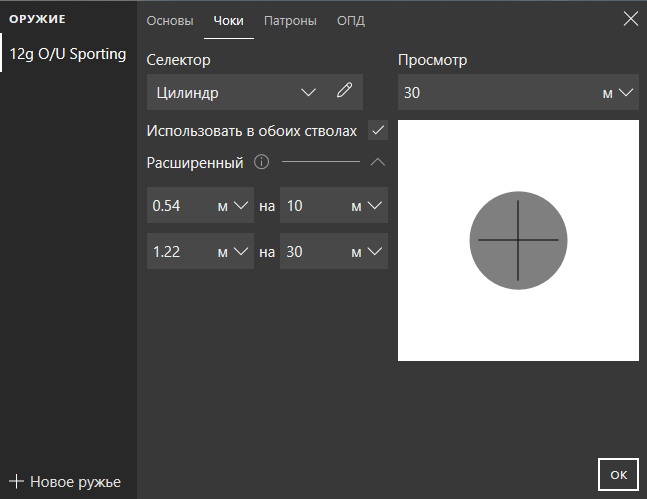This screenshot has height=499, width=647.
Task: Collapse the Расширенный section chevron
Action: coord(378,162)
